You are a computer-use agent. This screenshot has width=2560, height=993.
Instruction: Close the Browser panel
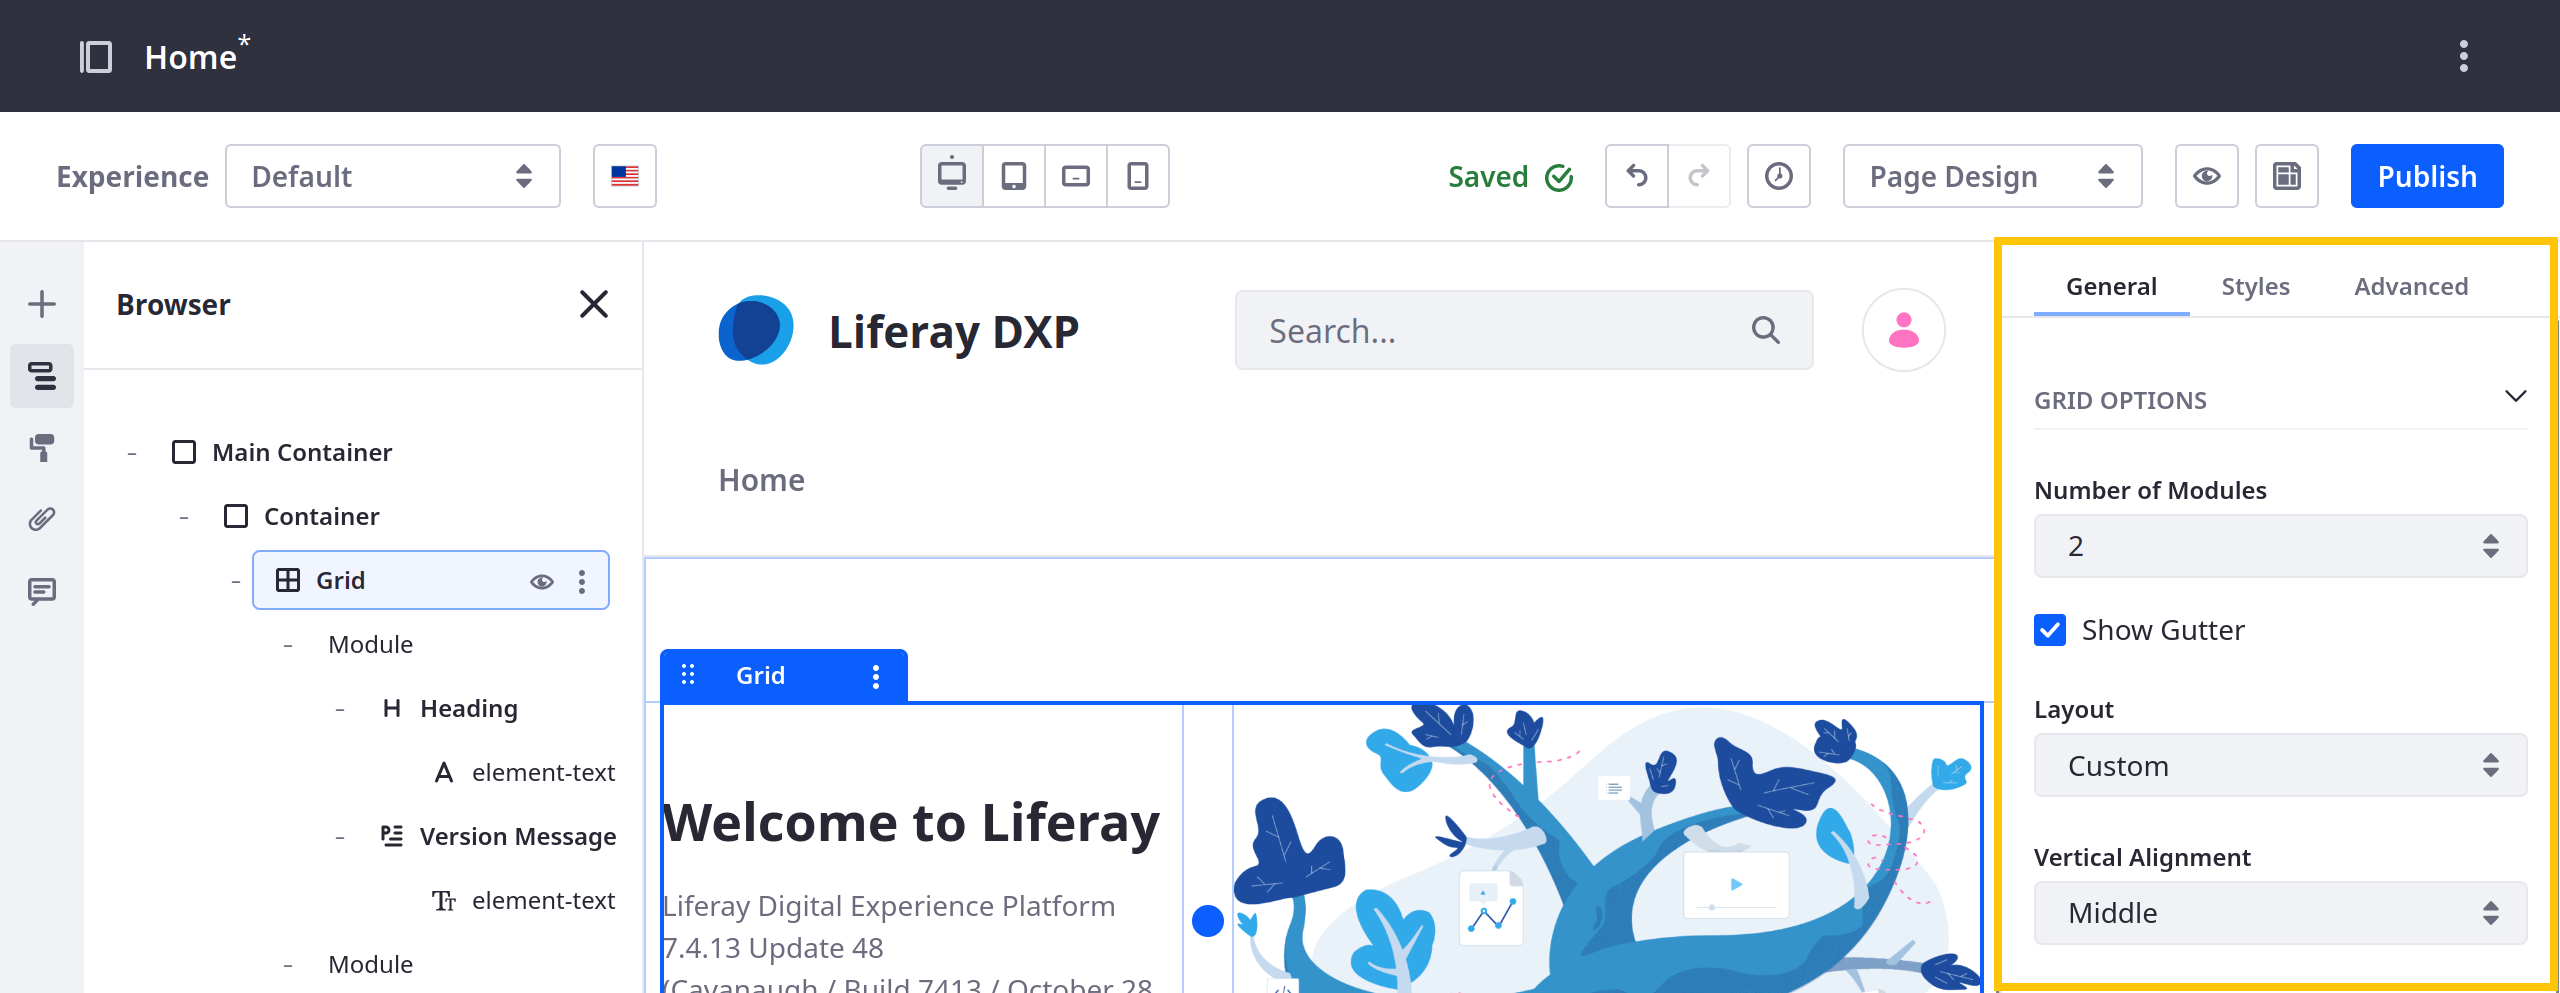(x=594, y=304)
